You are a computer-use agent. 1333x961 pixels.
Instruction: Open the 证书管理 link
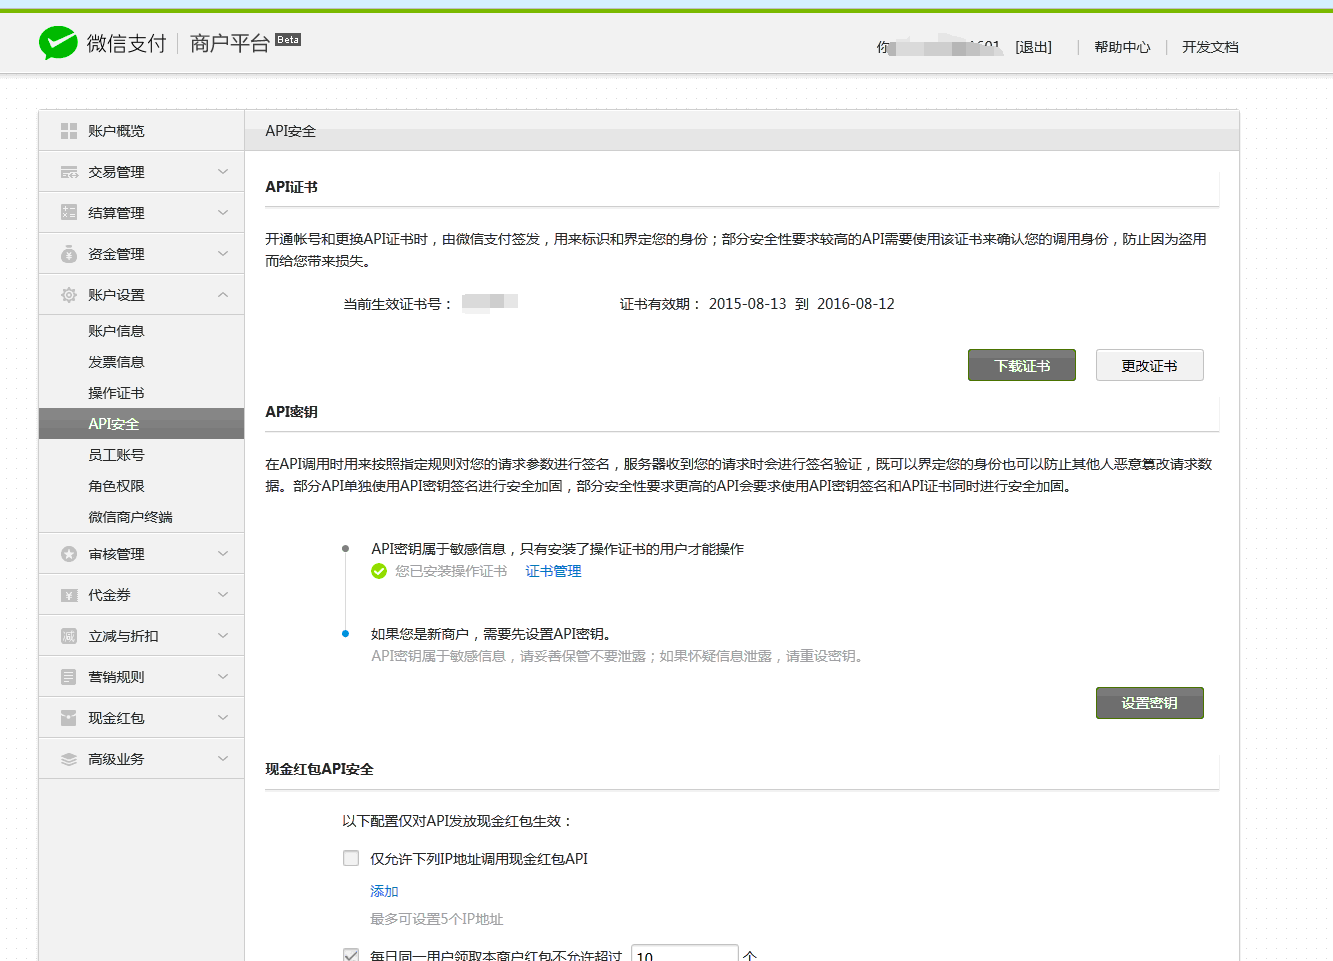(x=553, y=571)
